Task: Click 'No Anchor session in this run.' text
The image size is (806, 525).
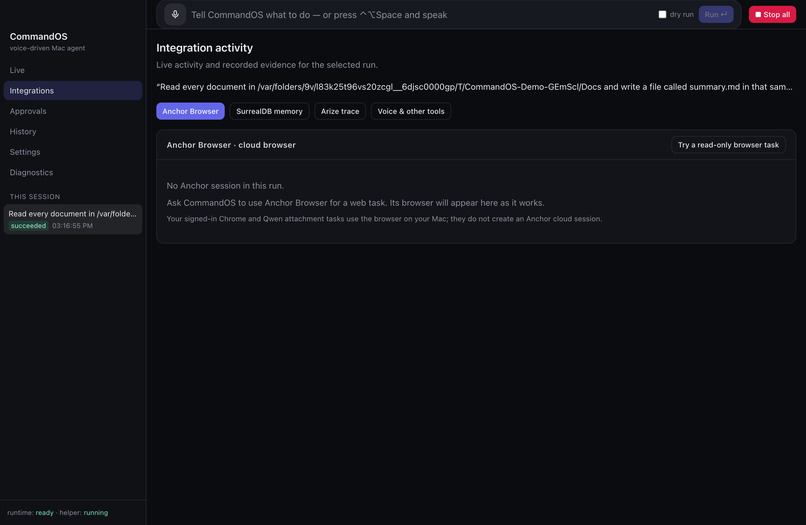Action: (x=225, y=186)
